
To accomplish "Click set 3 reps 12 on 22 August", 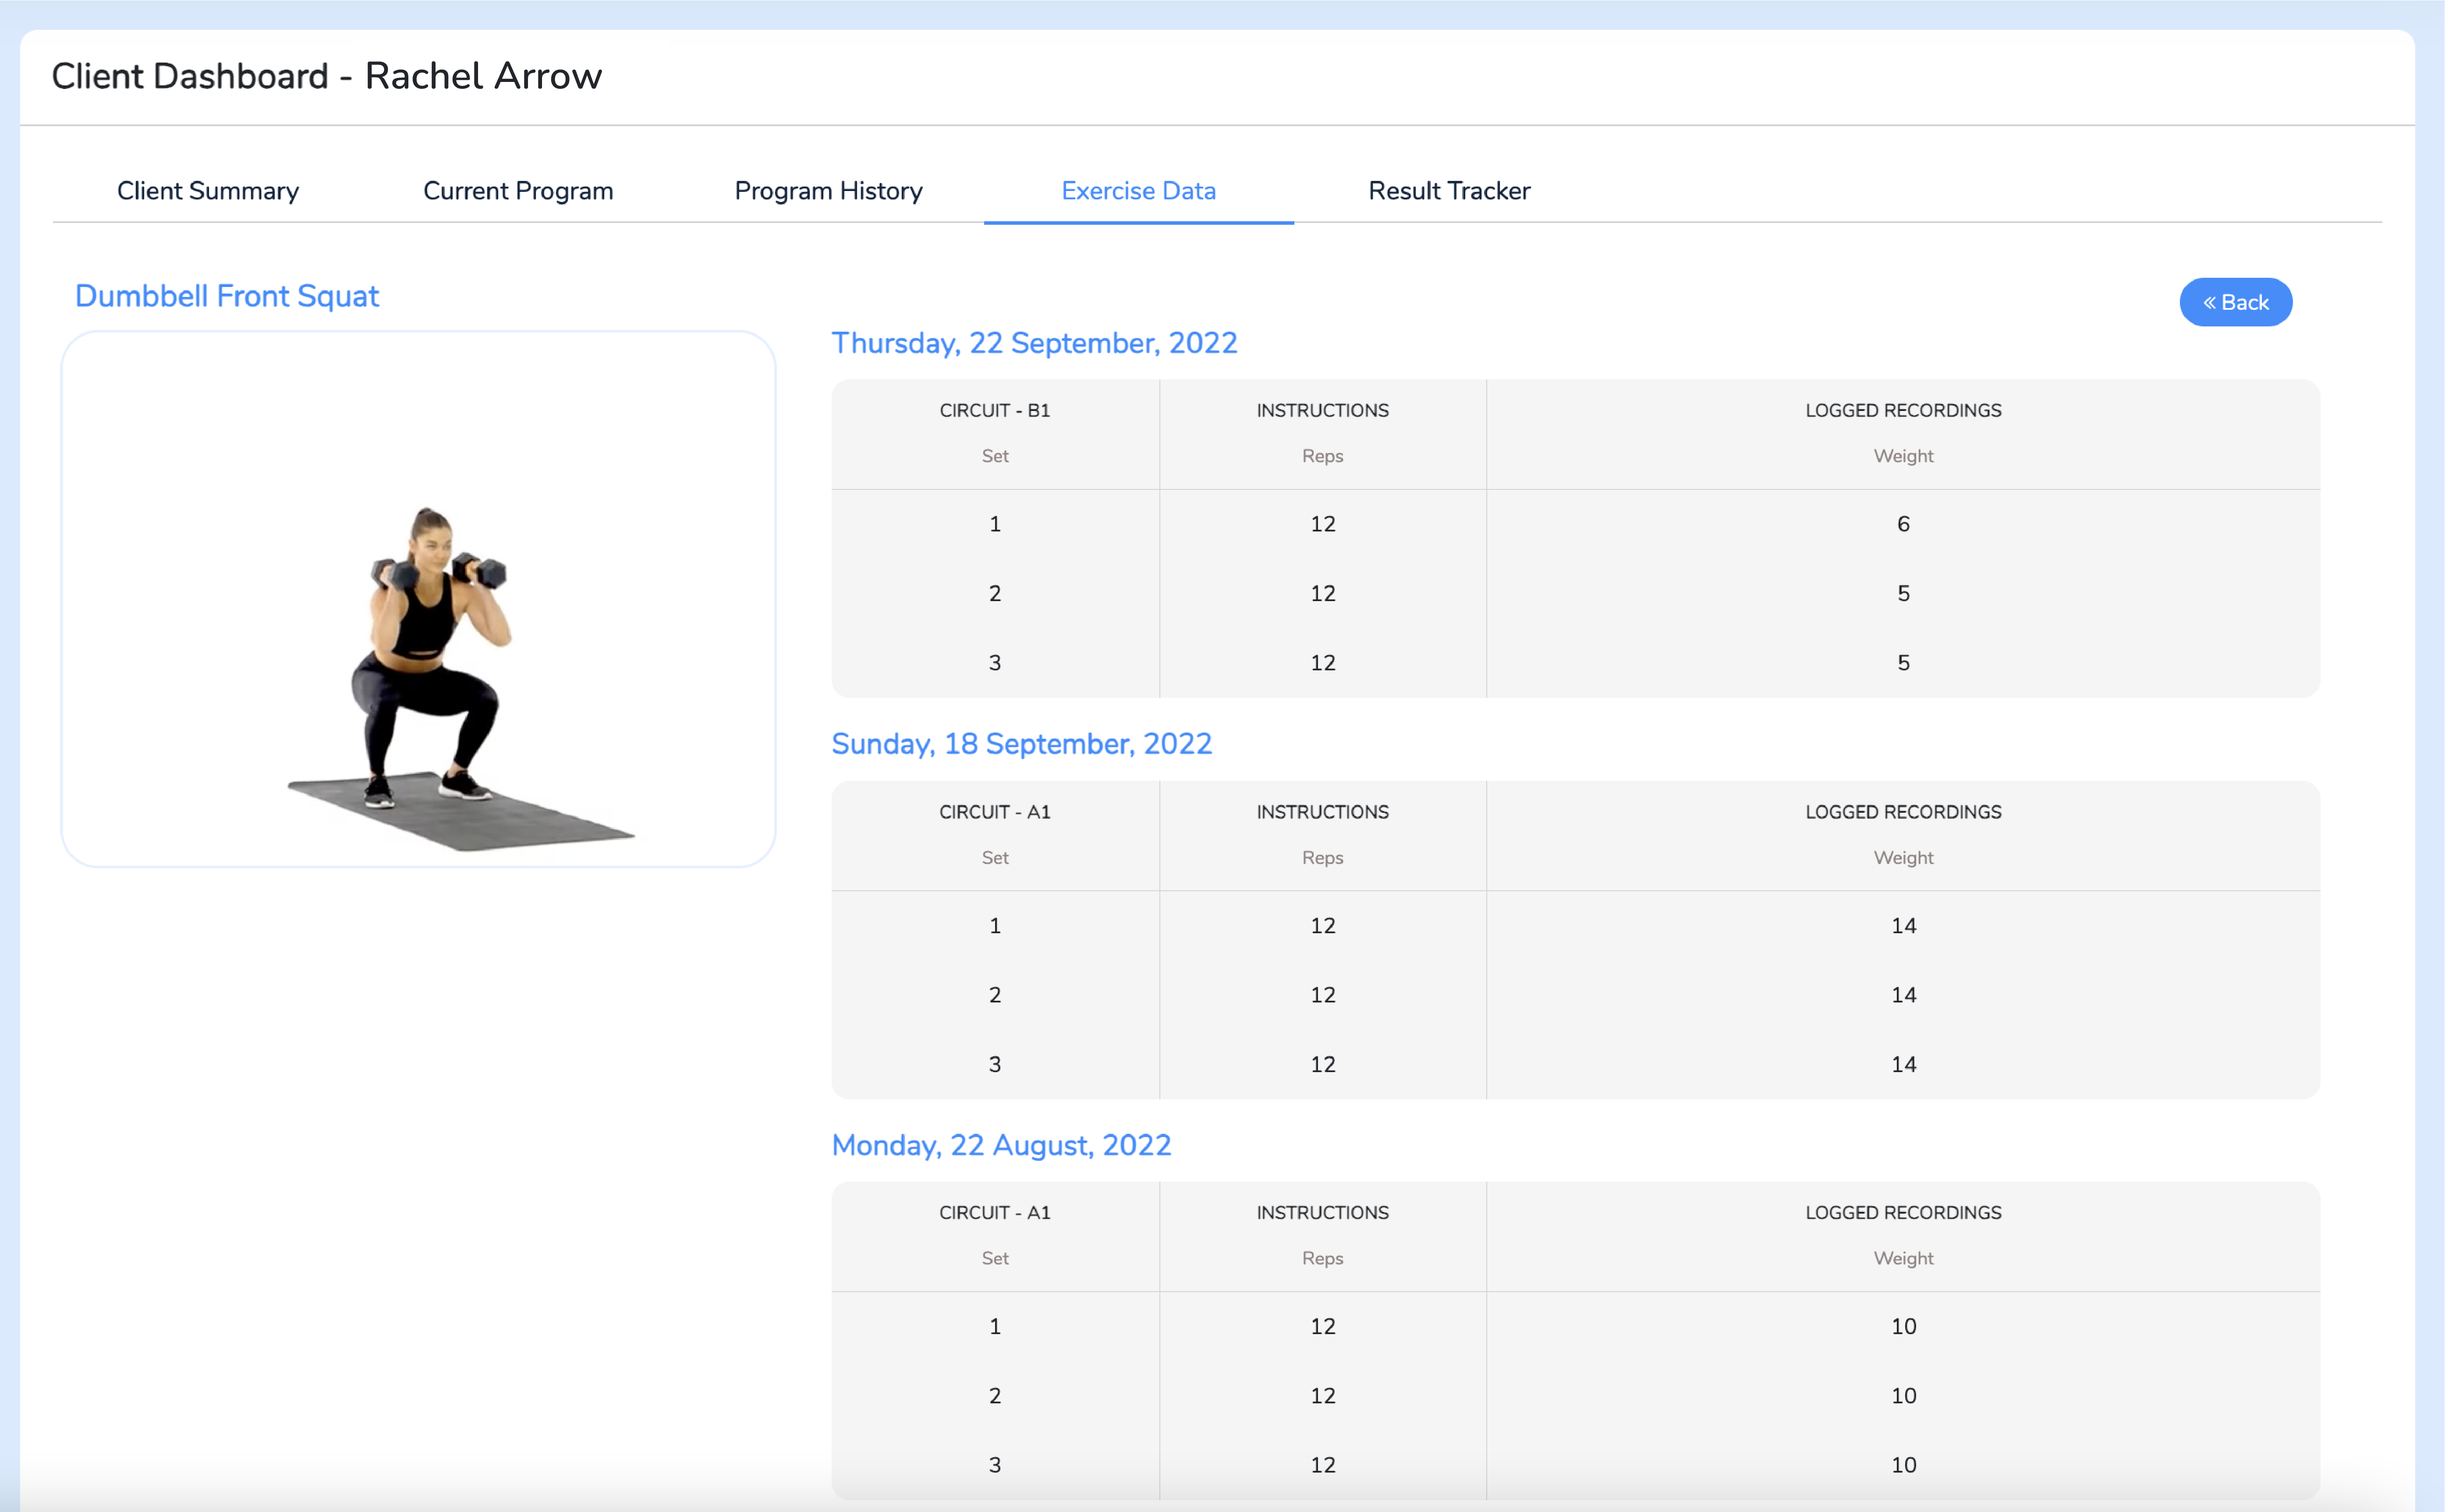I will [x=1322, y=1465].
